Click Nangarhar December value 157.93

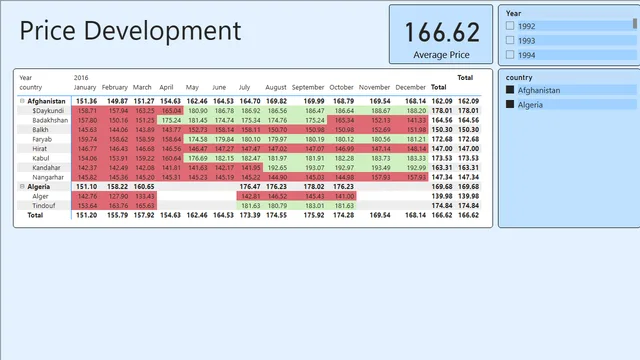(416, 177)
